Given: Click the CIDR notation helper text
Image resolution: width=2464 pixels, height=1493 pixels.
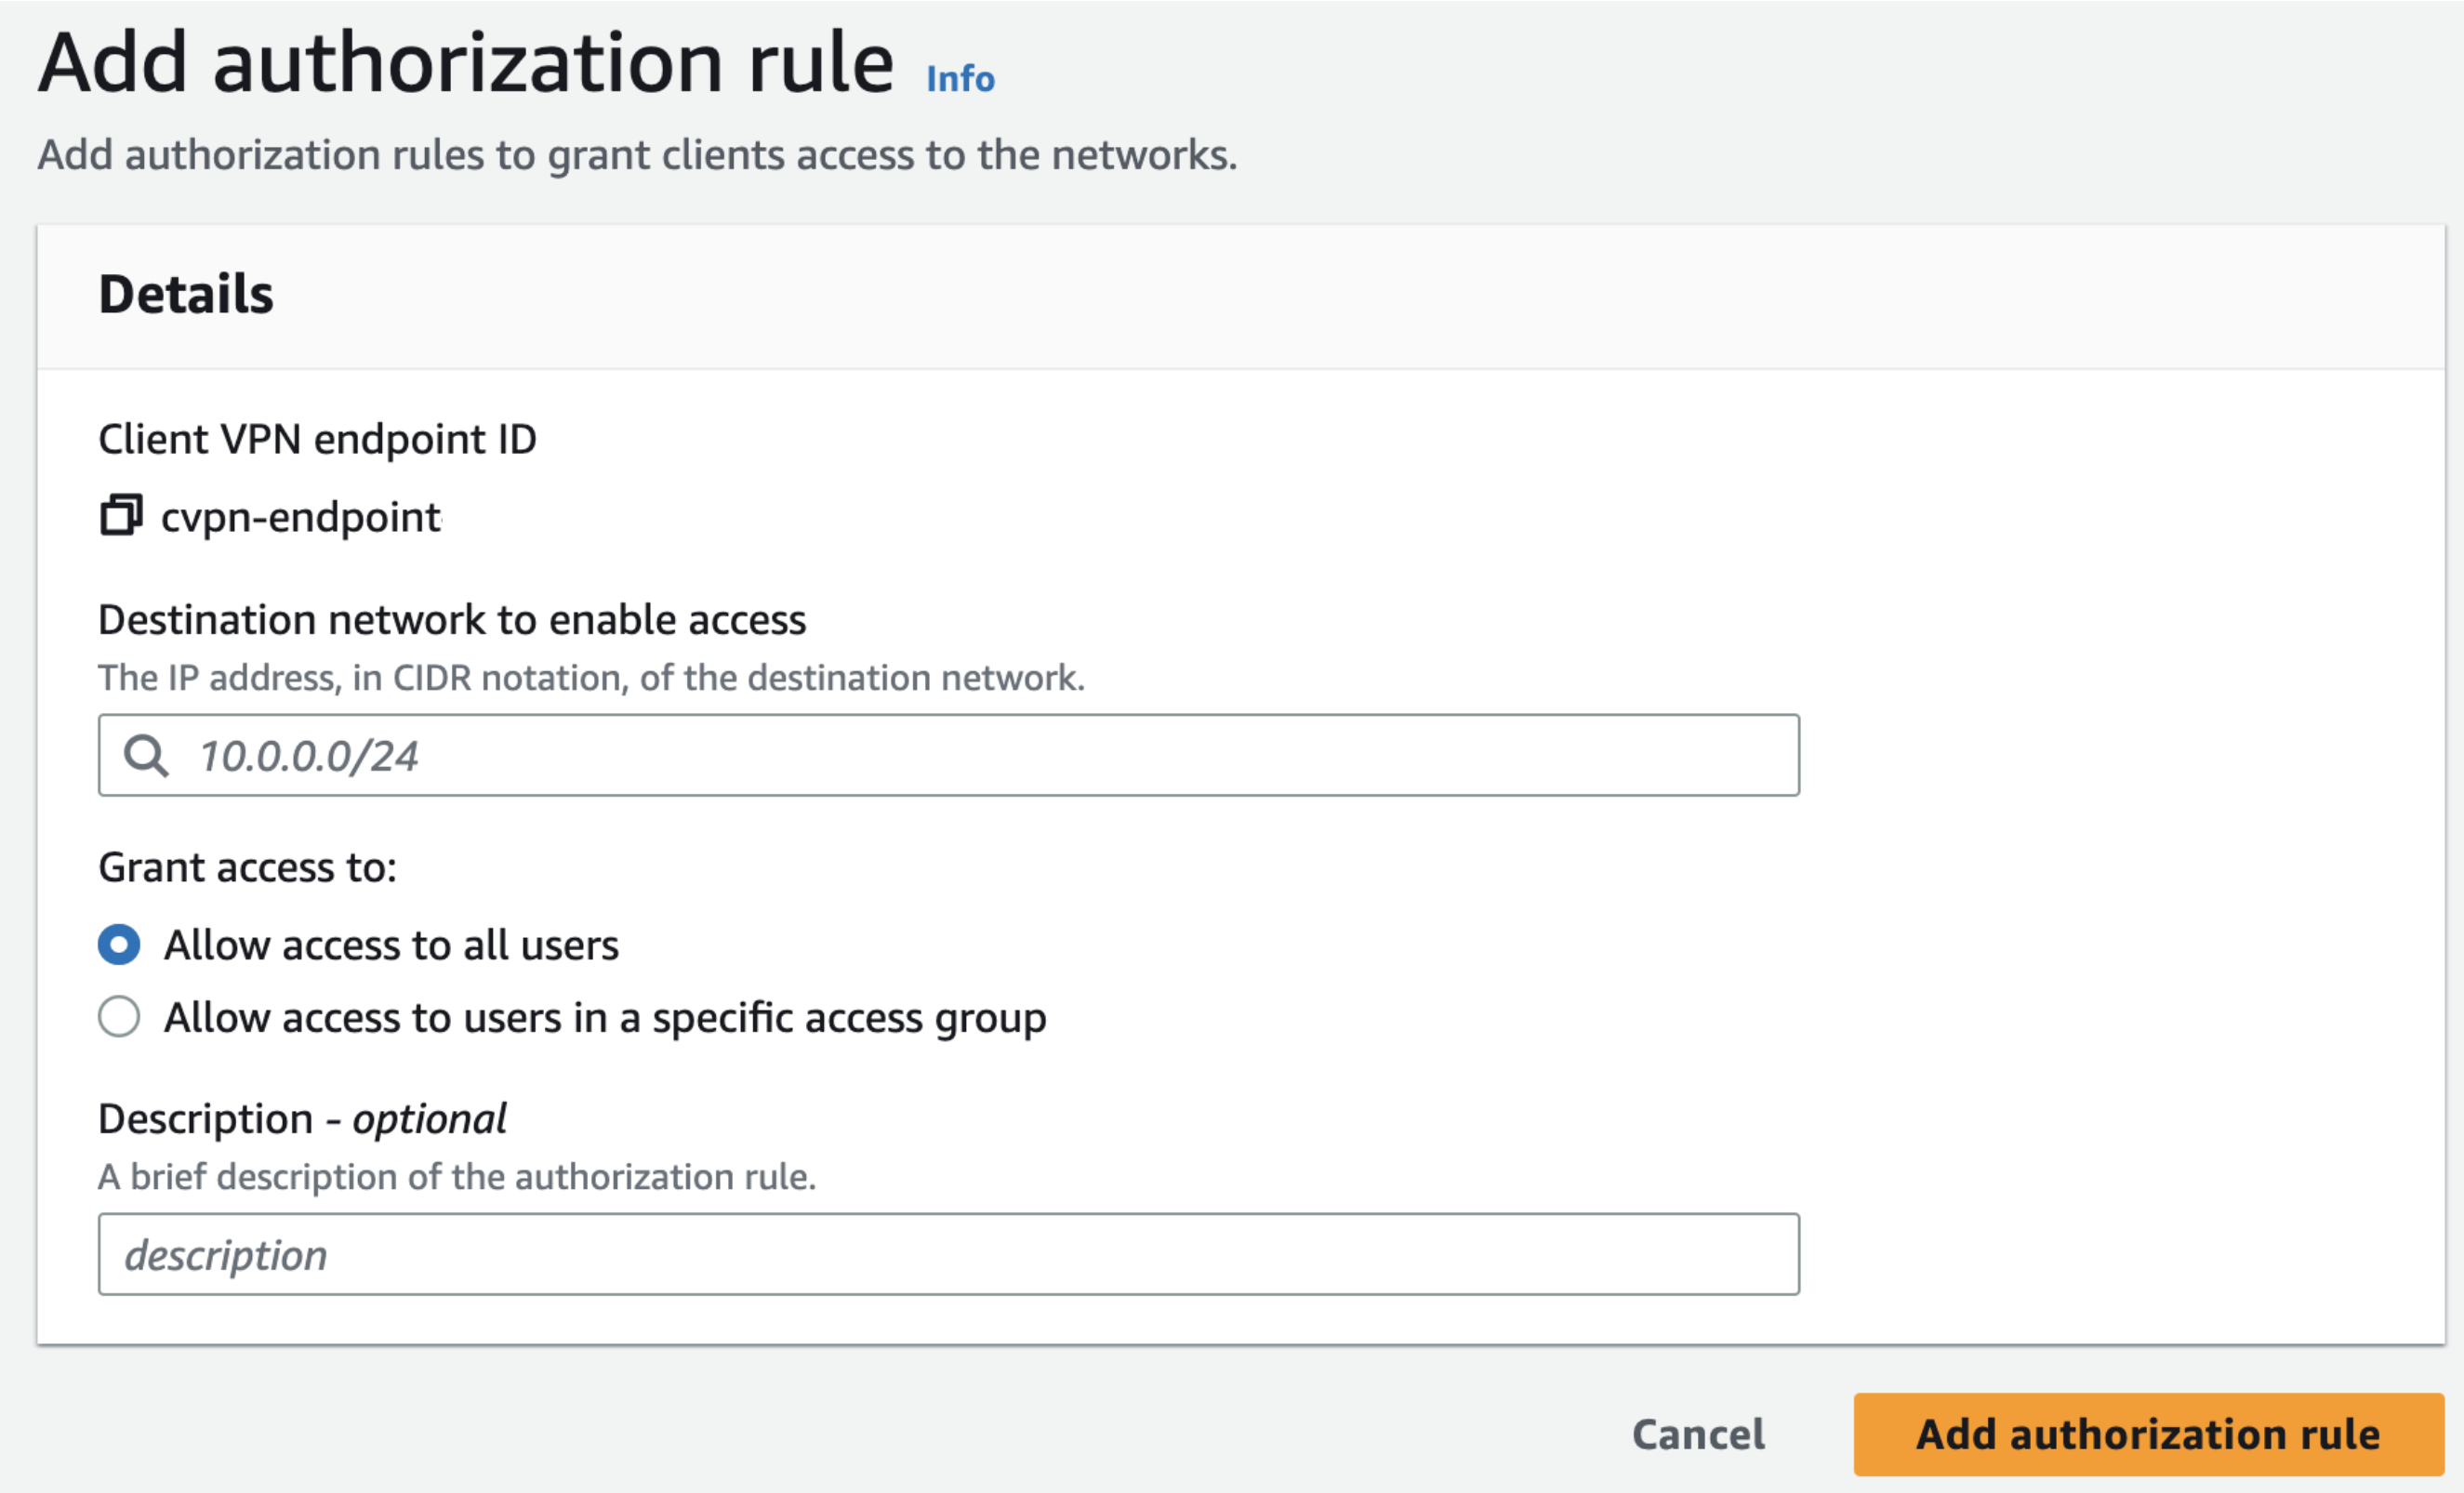Looking at the screenshot, I should [590, 679].
